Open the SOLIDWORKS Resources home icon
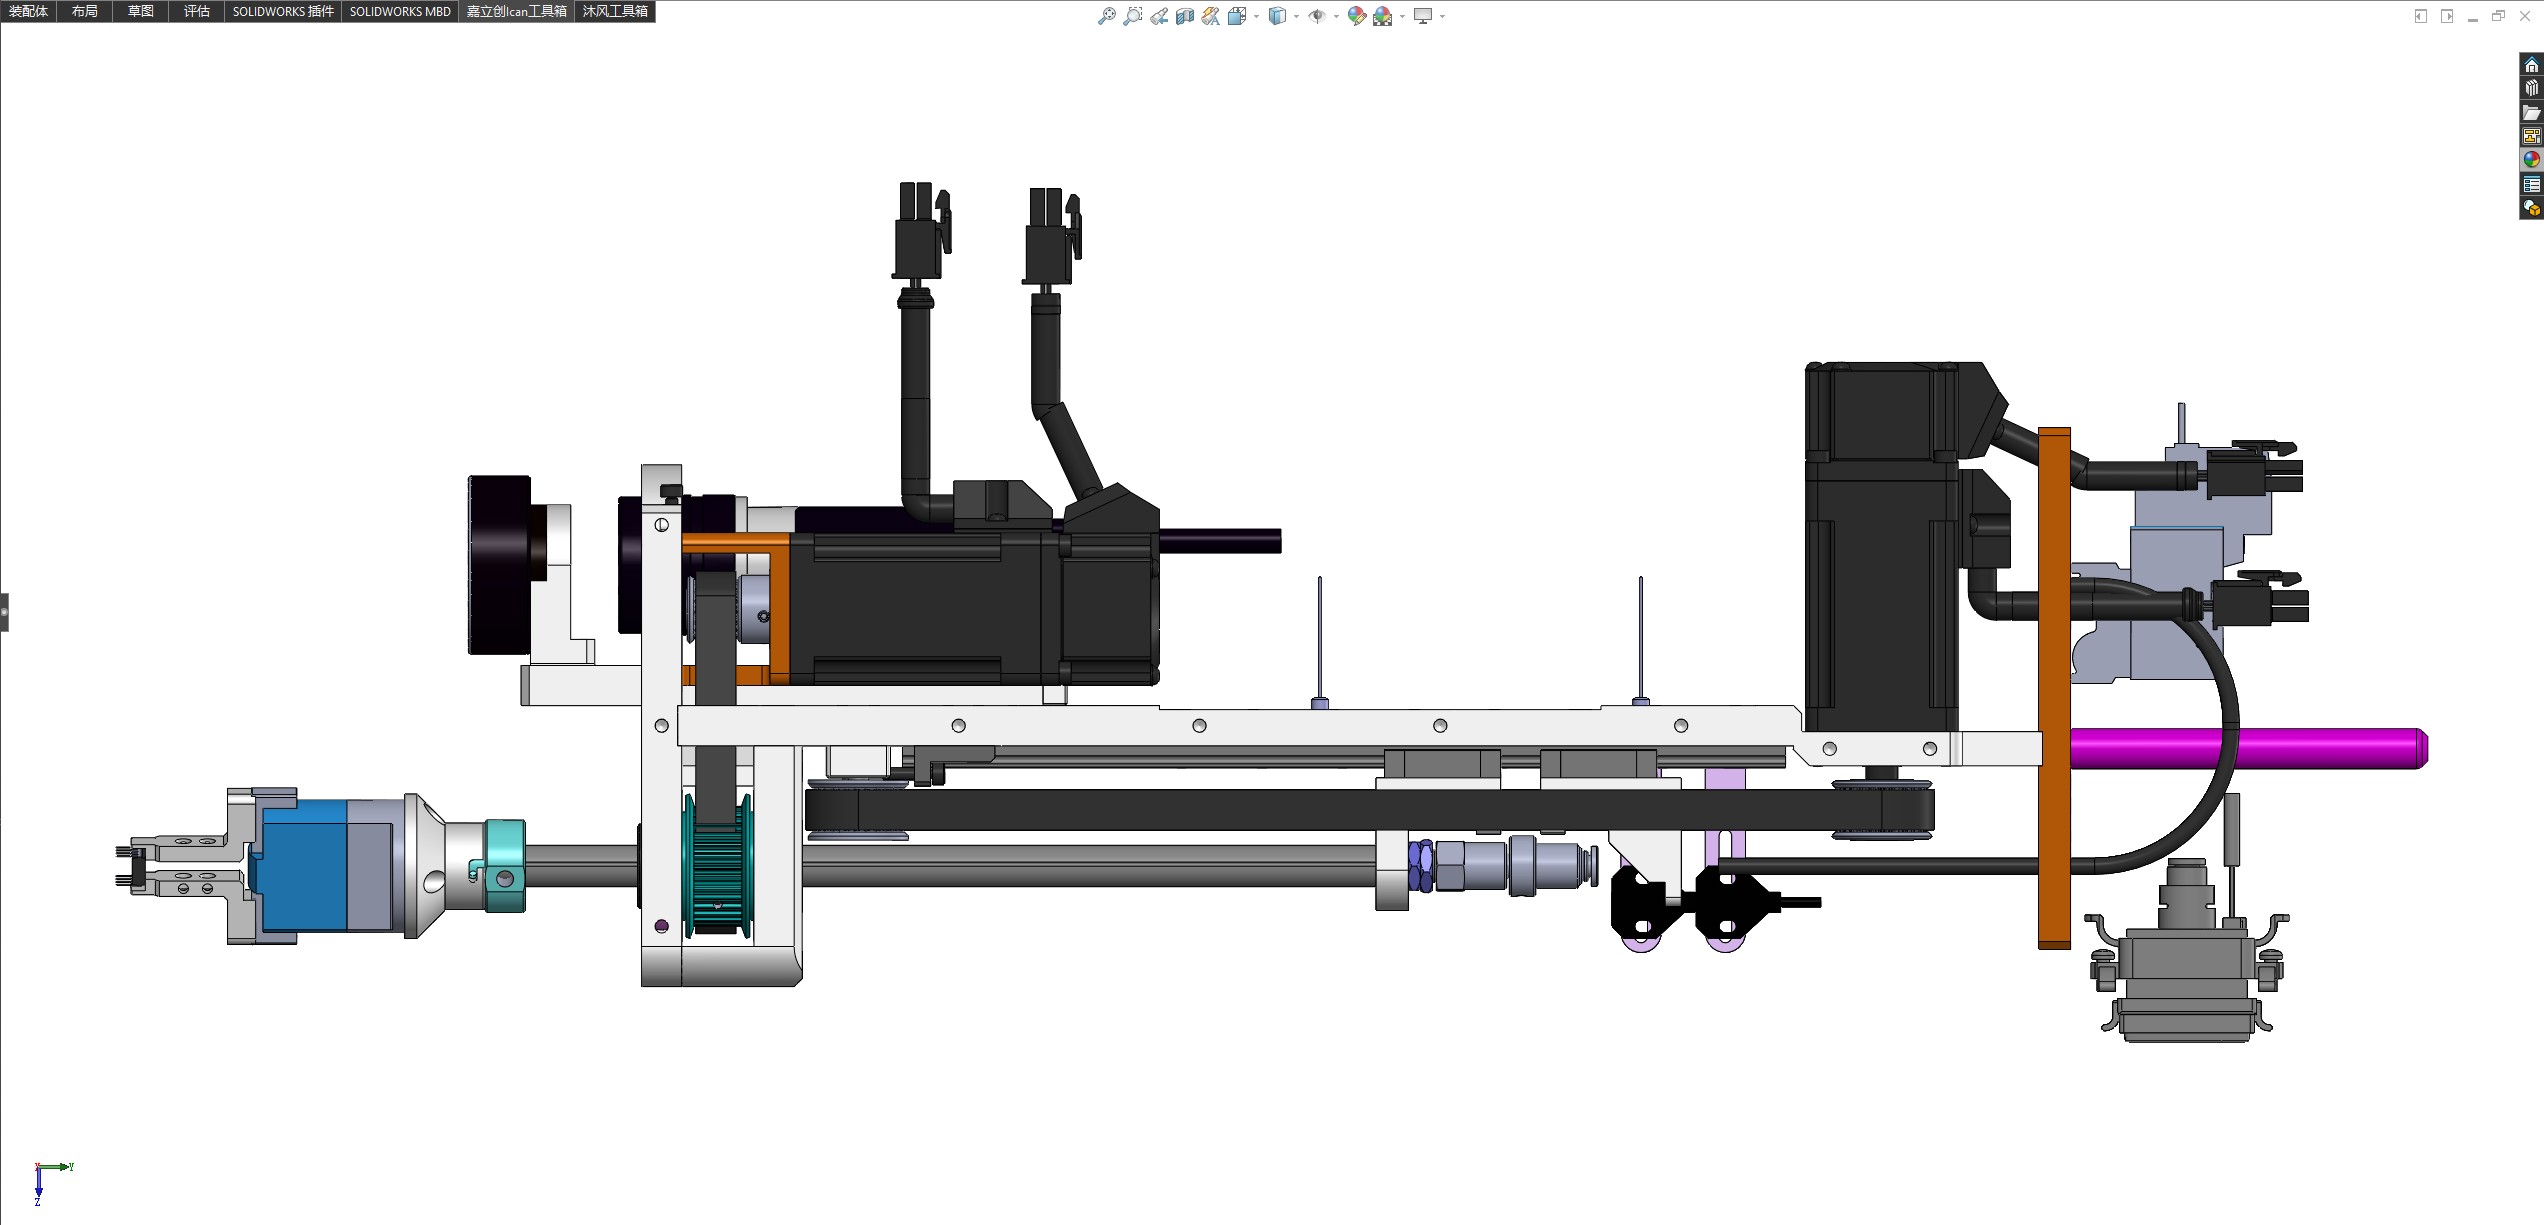2544x1225 pixels. (x=2531, y=65)
